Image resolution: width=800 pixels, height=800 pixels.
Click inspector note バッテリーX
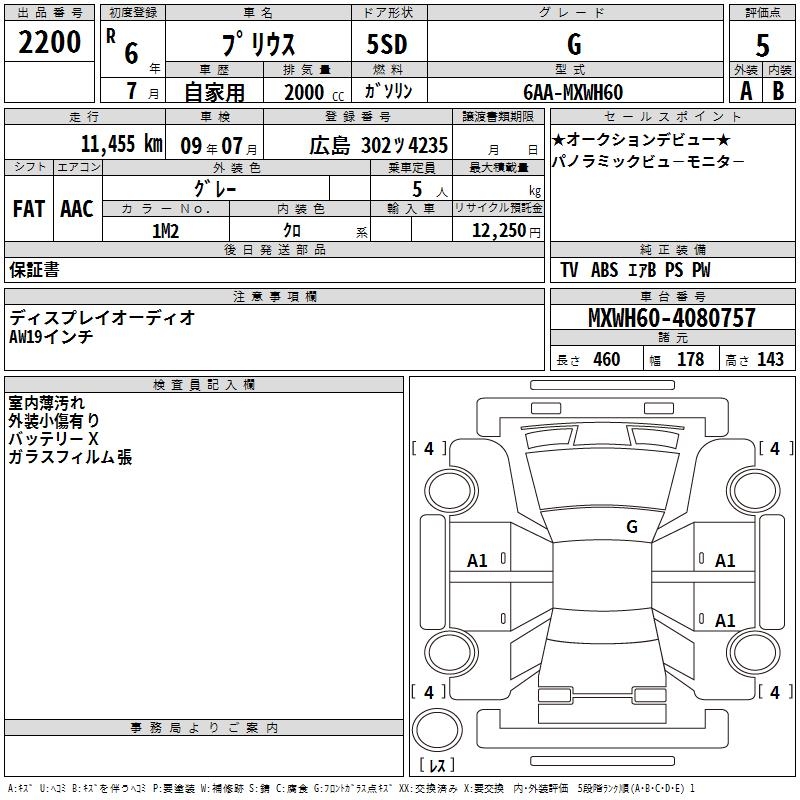click(53, 439)
